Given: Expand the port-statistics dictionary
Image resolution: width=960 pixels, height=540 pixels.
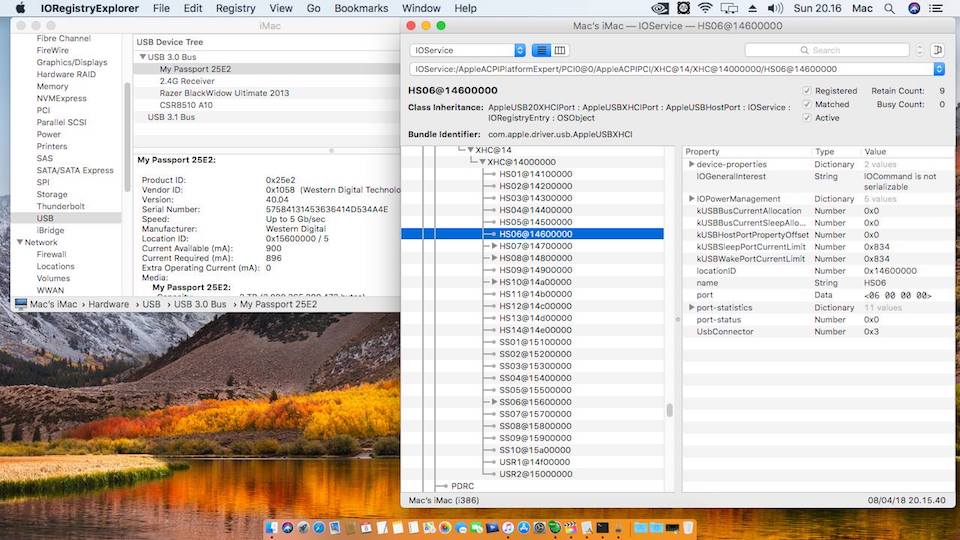Looking at the screenshot, I should tap(691, 308).
